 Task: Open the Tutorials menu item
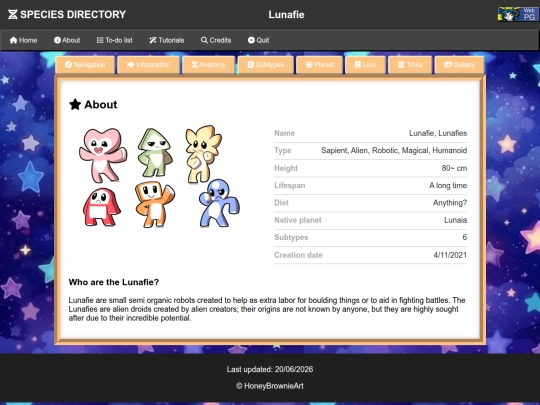(x=167, y=40)
